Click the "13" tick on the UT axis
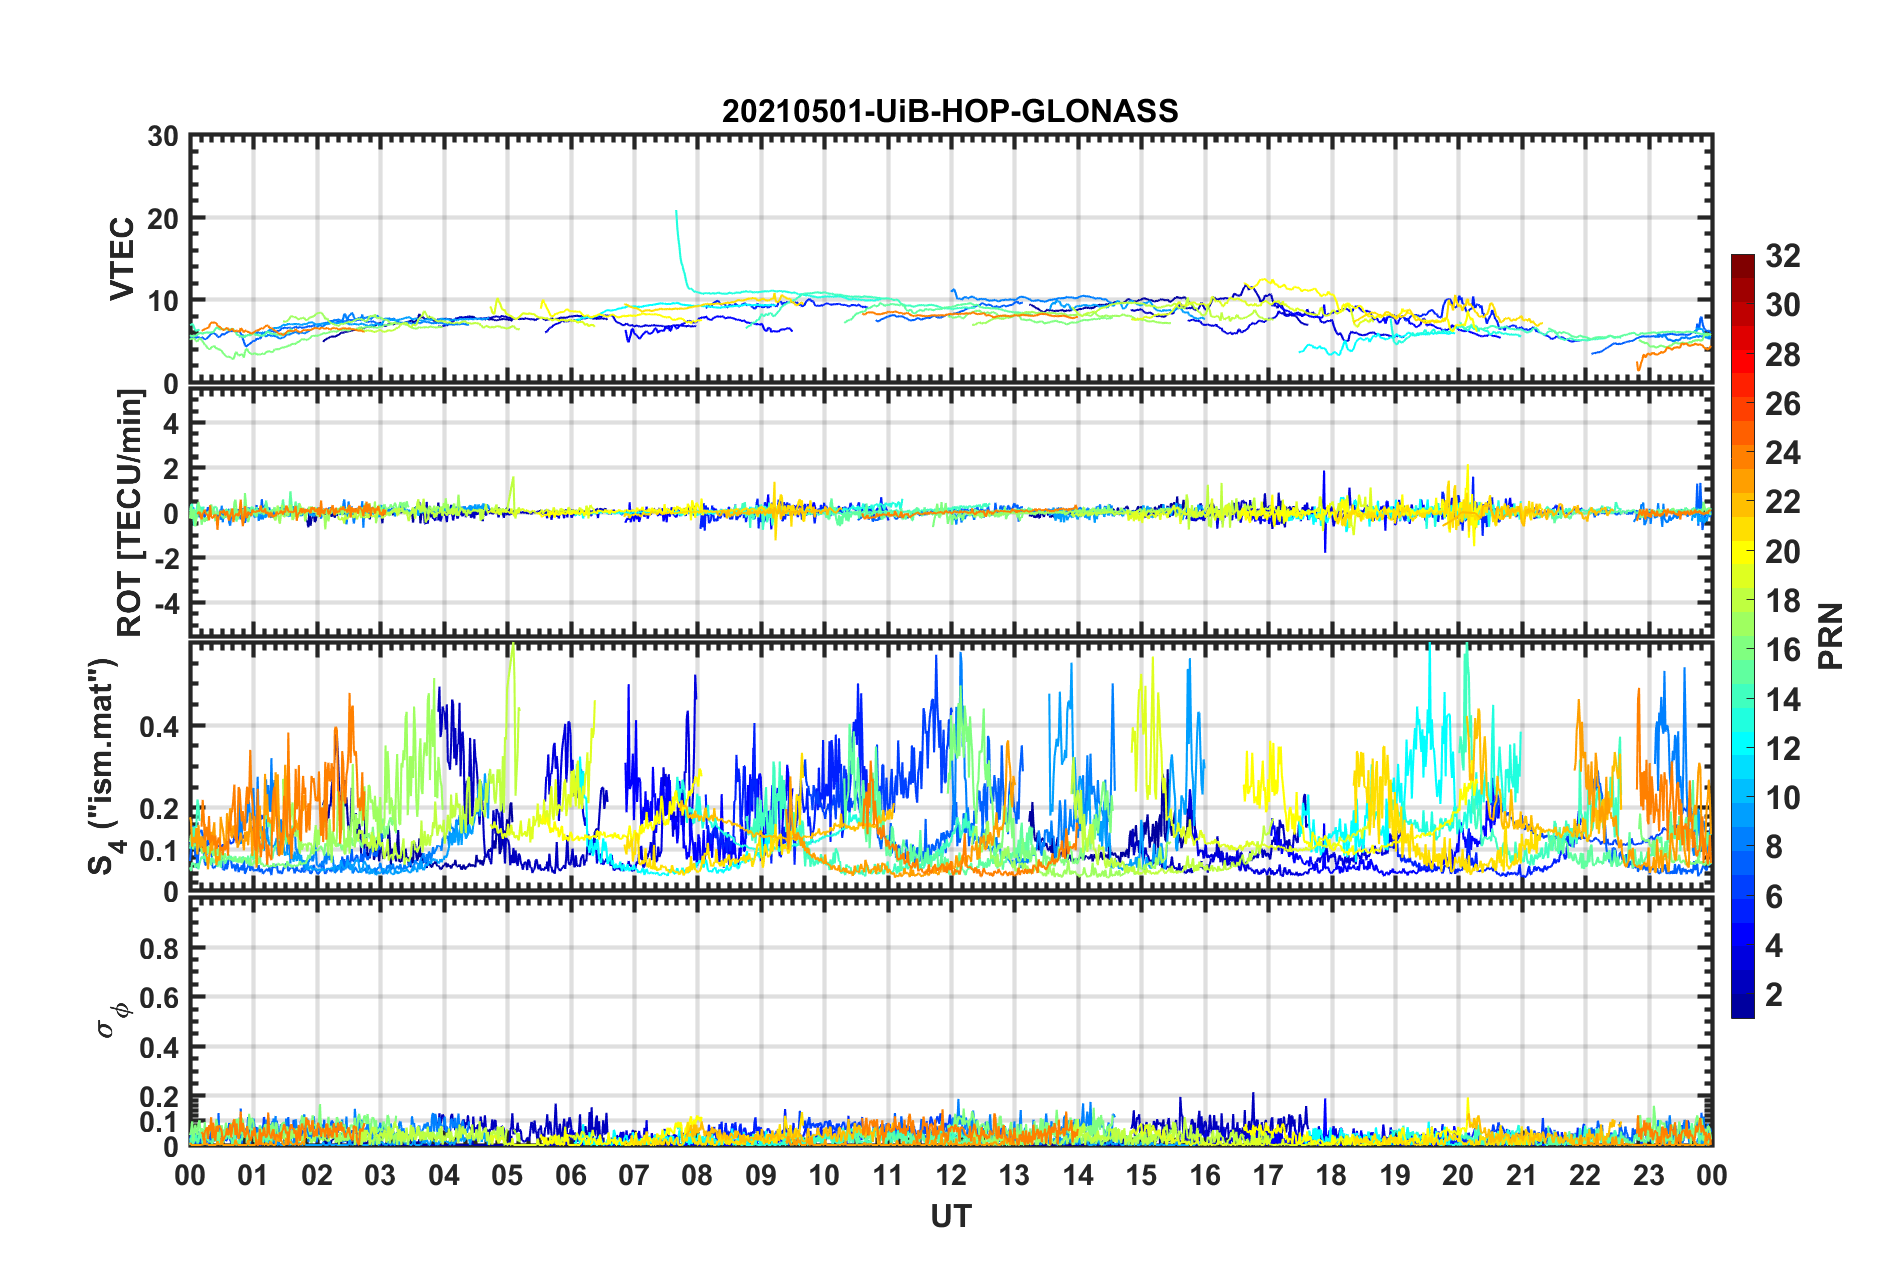Viewport: 1902px width, 1272px height. pos(1014,1175)
